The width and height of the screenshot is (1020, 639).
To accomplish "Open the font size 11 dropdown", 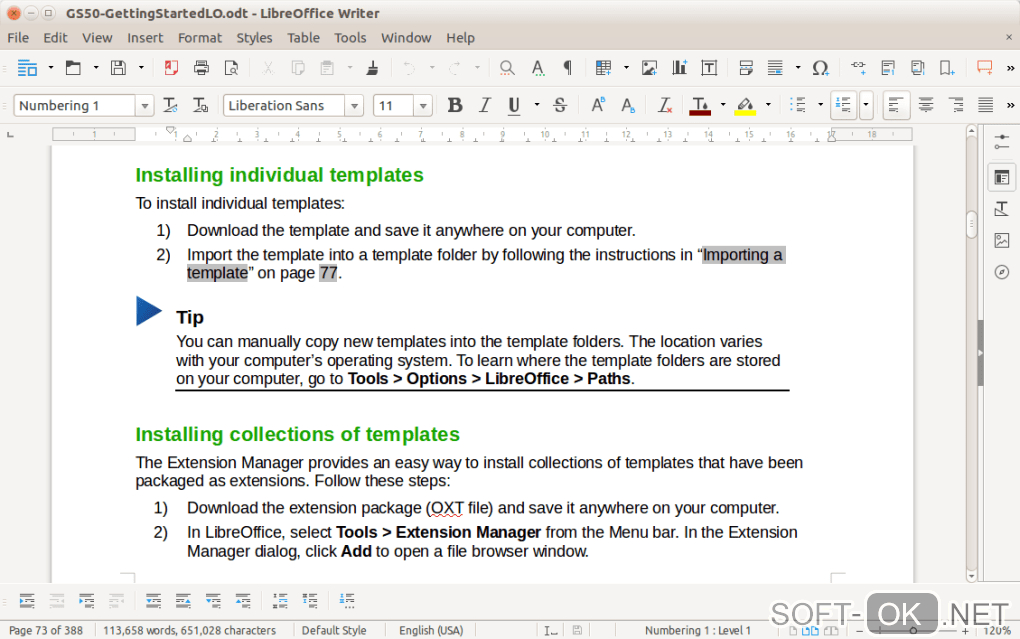I will tap(423, 105).
